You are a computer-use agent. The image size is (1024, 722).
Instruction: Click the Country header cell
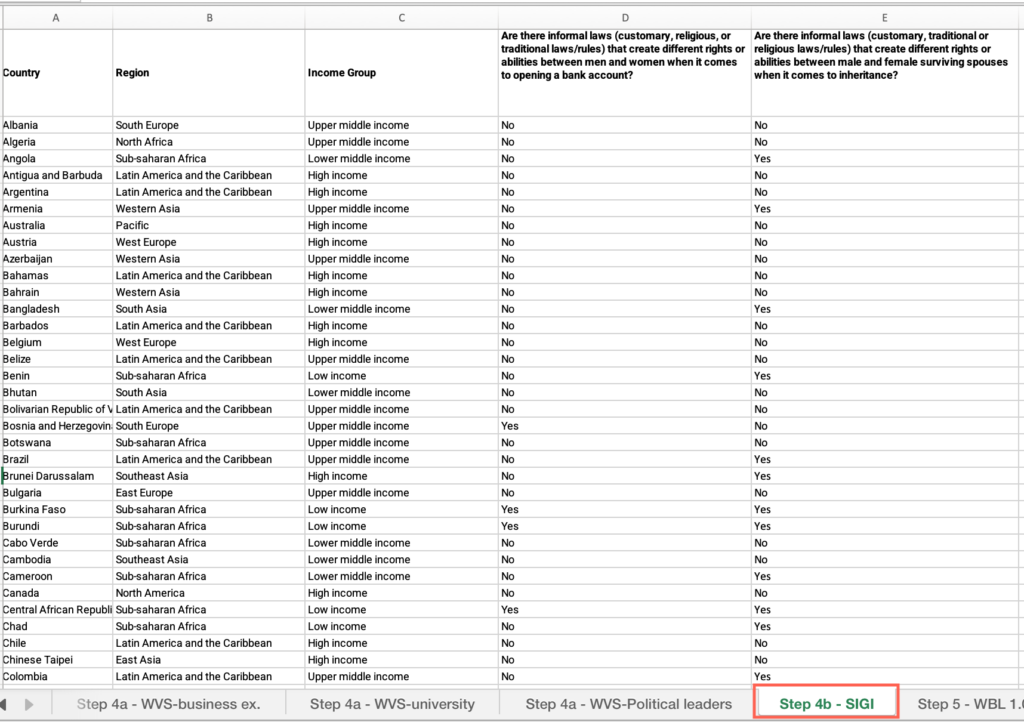click(57, 73)
